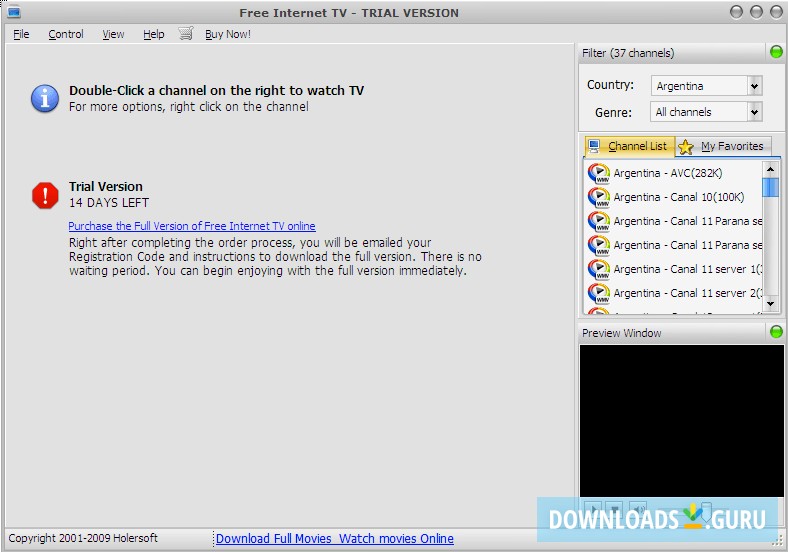Screen dimensions: 788x552
Task: Open the Purchase the Full Version link
Action: 192,226
